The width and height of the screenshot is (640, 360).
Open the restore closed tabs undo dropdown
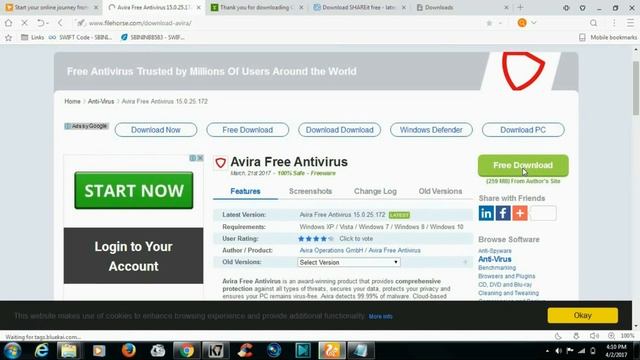point(42,23)
